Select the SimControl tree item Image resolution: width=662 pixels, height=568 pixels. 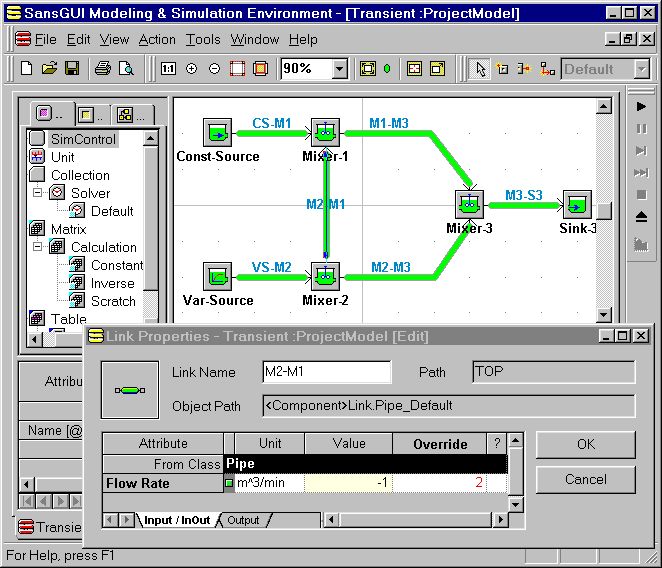pos(82,139)
